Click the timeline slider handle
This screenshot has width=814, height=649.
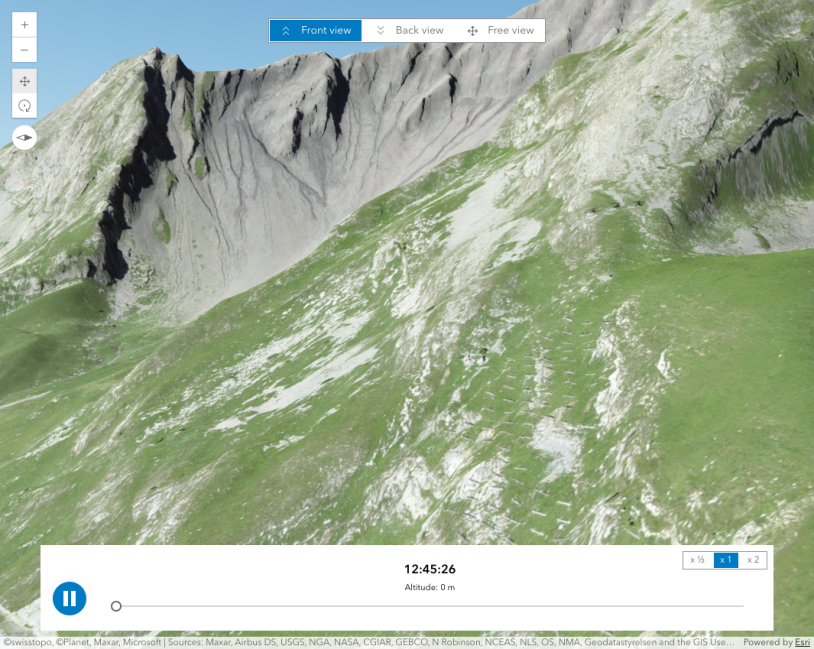(116, 606)
